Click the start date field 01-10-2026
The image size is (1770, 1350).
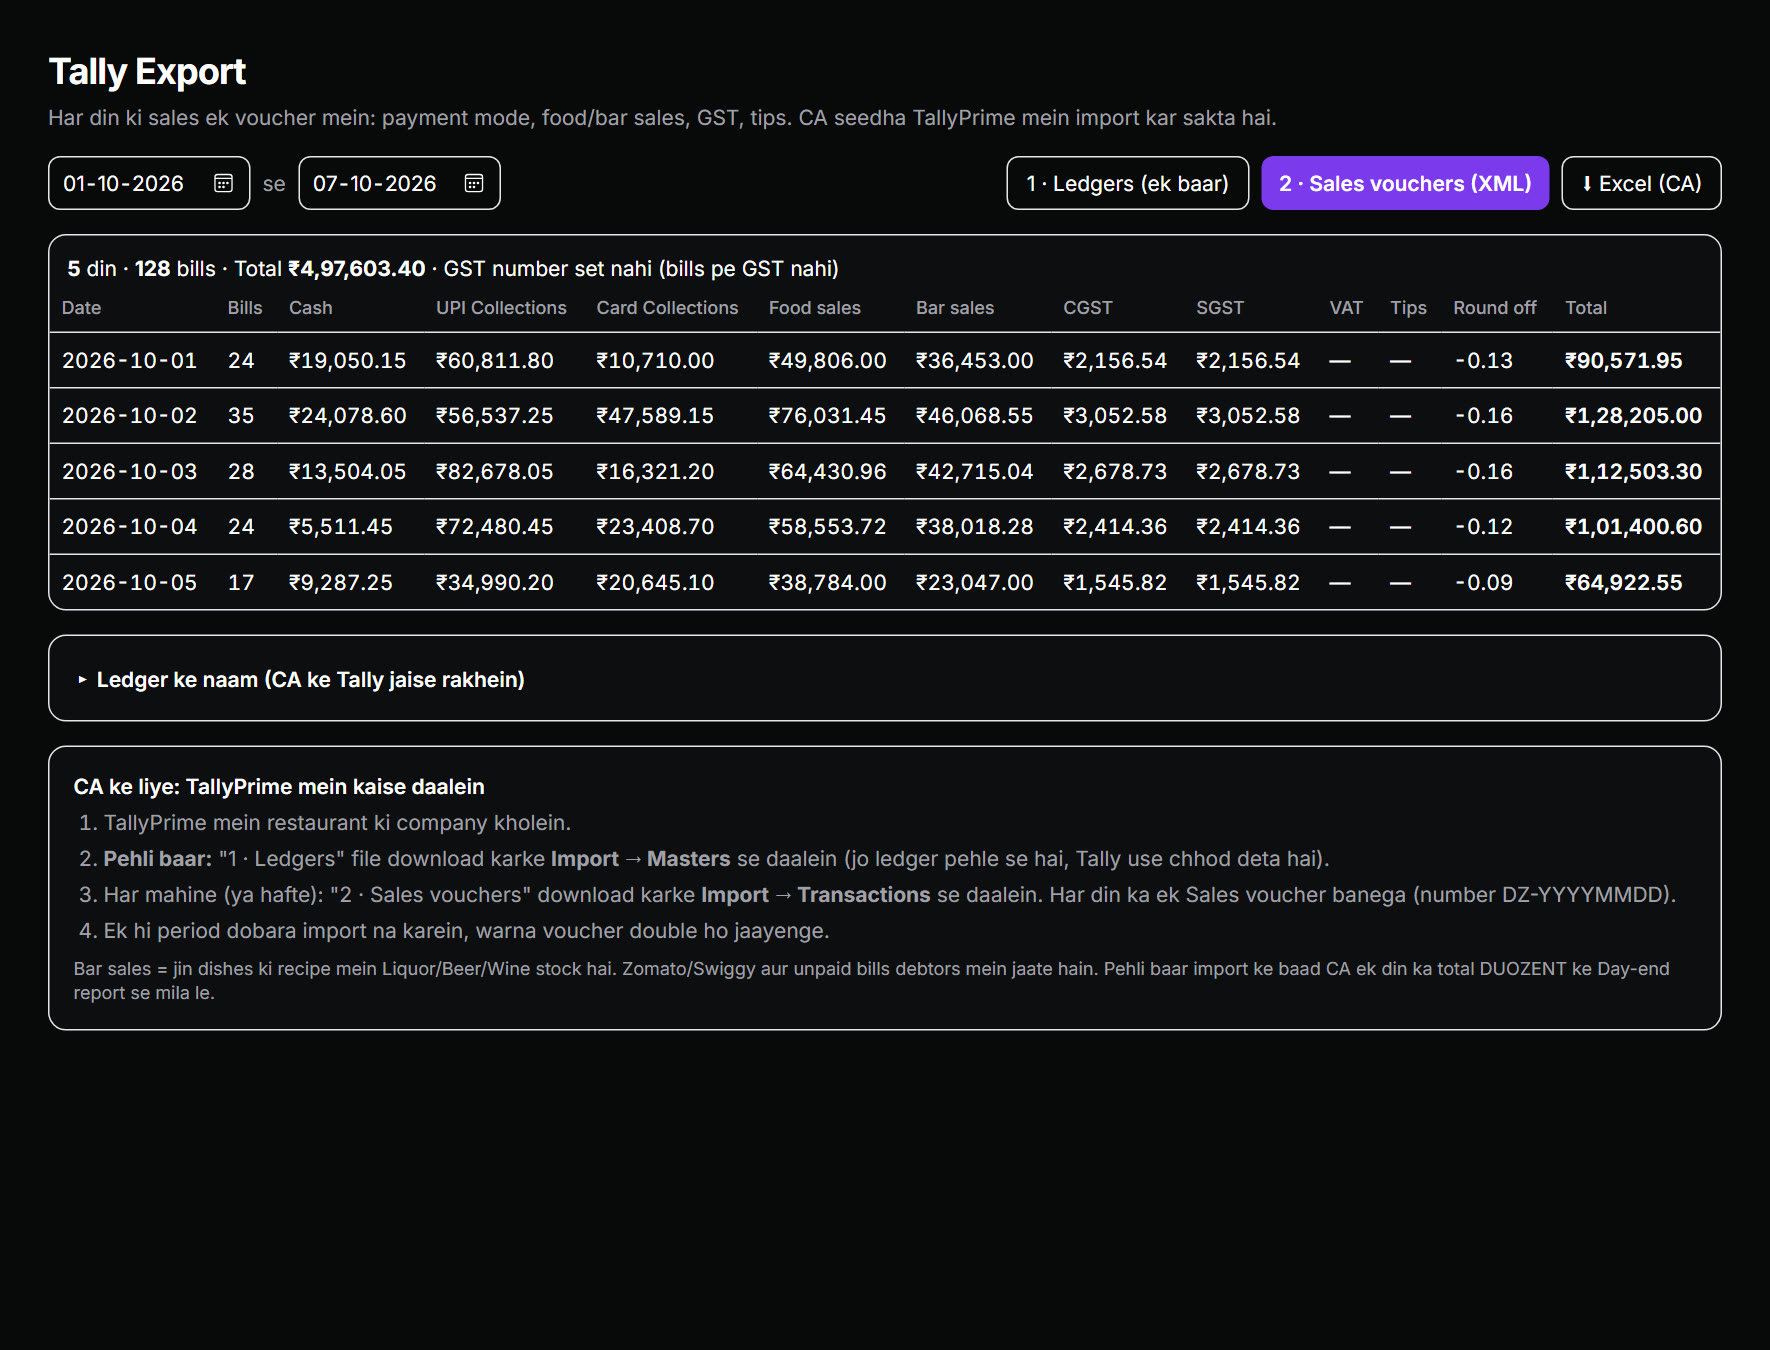[x=149, y=183]
